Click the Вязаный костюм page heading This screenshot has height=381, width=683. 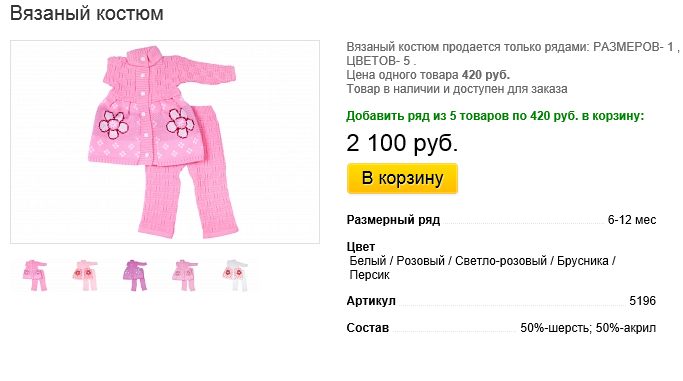point(87,13)
